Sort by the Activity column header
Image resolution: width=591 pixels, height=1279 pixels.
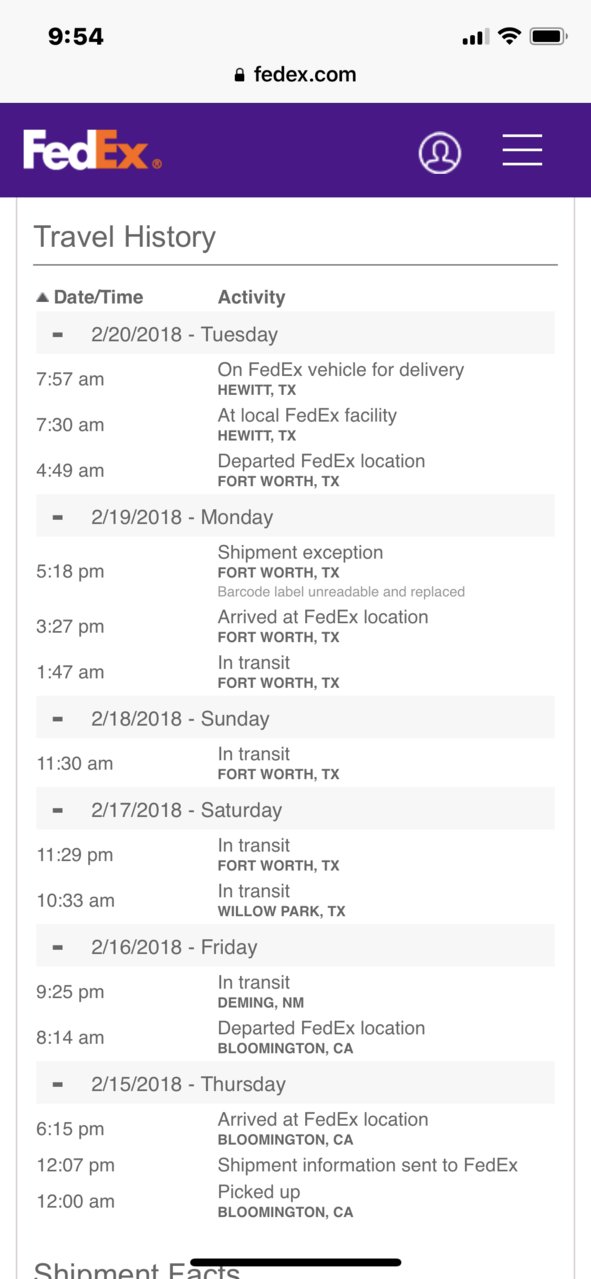click(x=251, y=297)
